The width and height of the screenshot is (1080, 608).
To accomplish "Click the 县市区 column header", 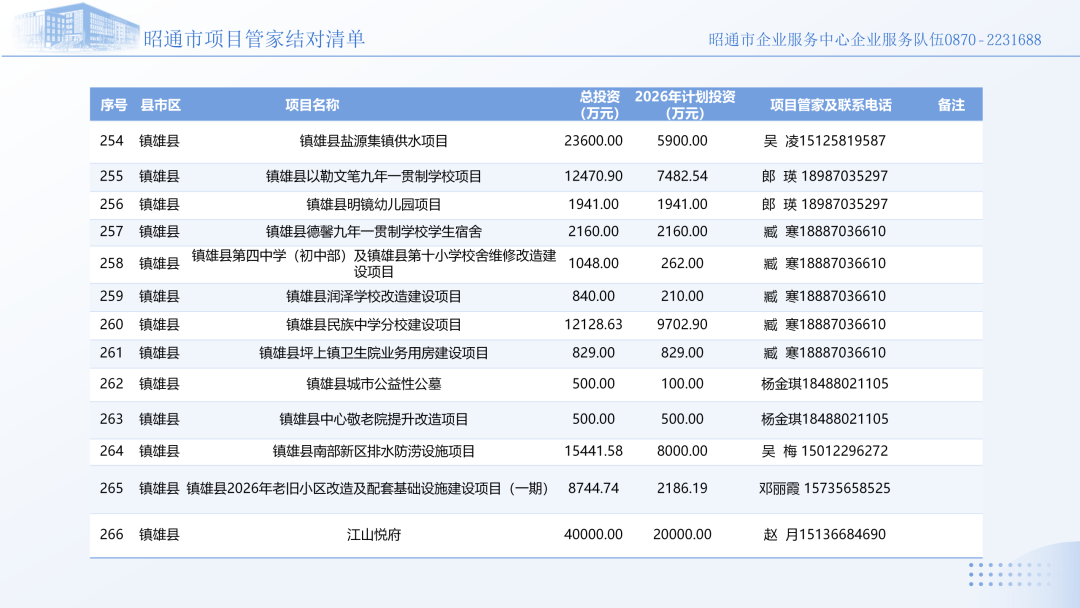I will pyautogui.click(x=160, y=105).
